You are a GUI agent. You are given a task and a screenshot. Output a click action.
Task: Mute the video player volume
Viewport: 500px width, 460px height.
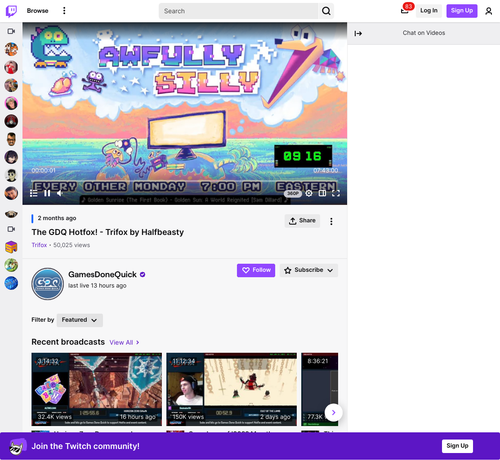[x=60, y=193]
